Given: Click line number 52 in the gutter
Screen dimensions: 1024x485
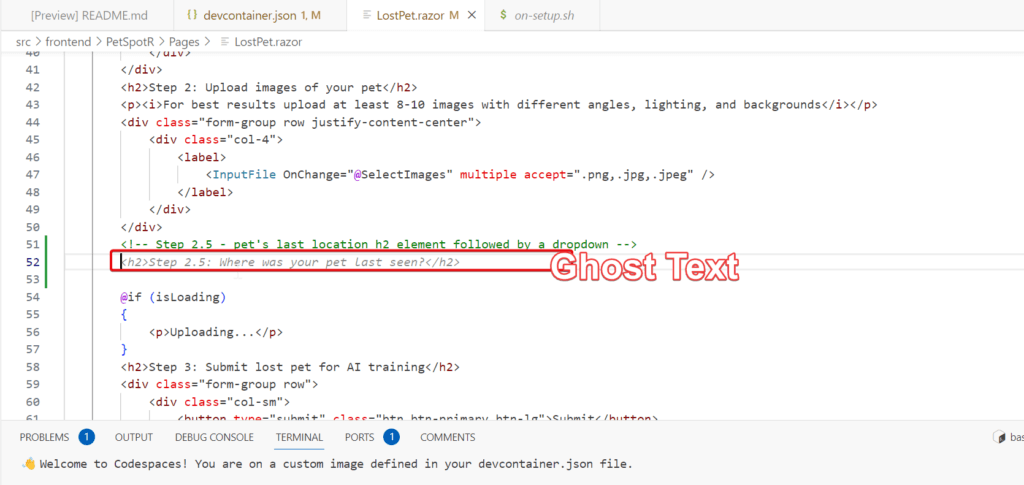Looking at the screenshot, I should pyautogui.click(x=32, y=262).
